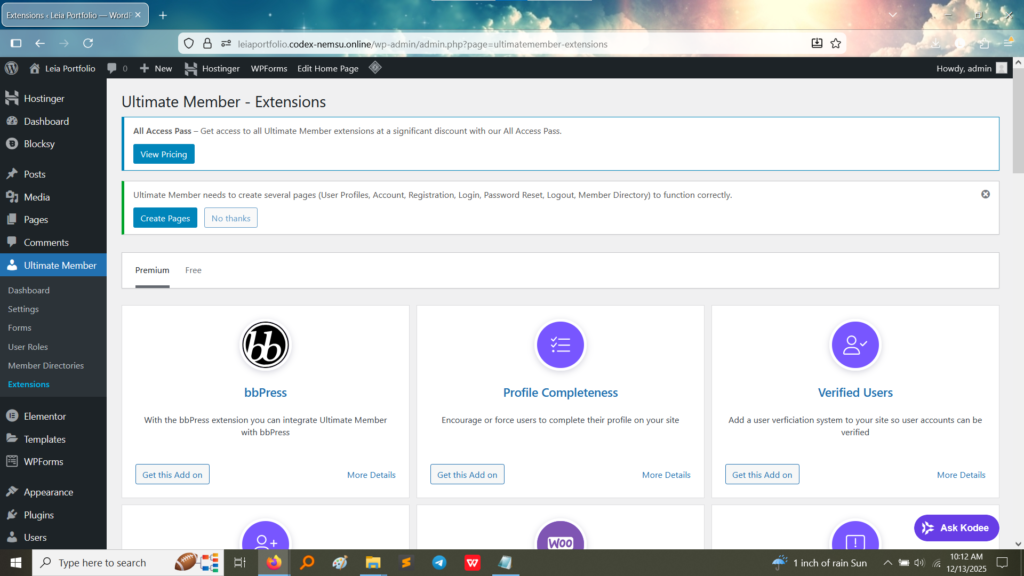Viewport: 1024px width, 576px height.
Task: Dismiss the create pages notice
Action: point(985,194)
